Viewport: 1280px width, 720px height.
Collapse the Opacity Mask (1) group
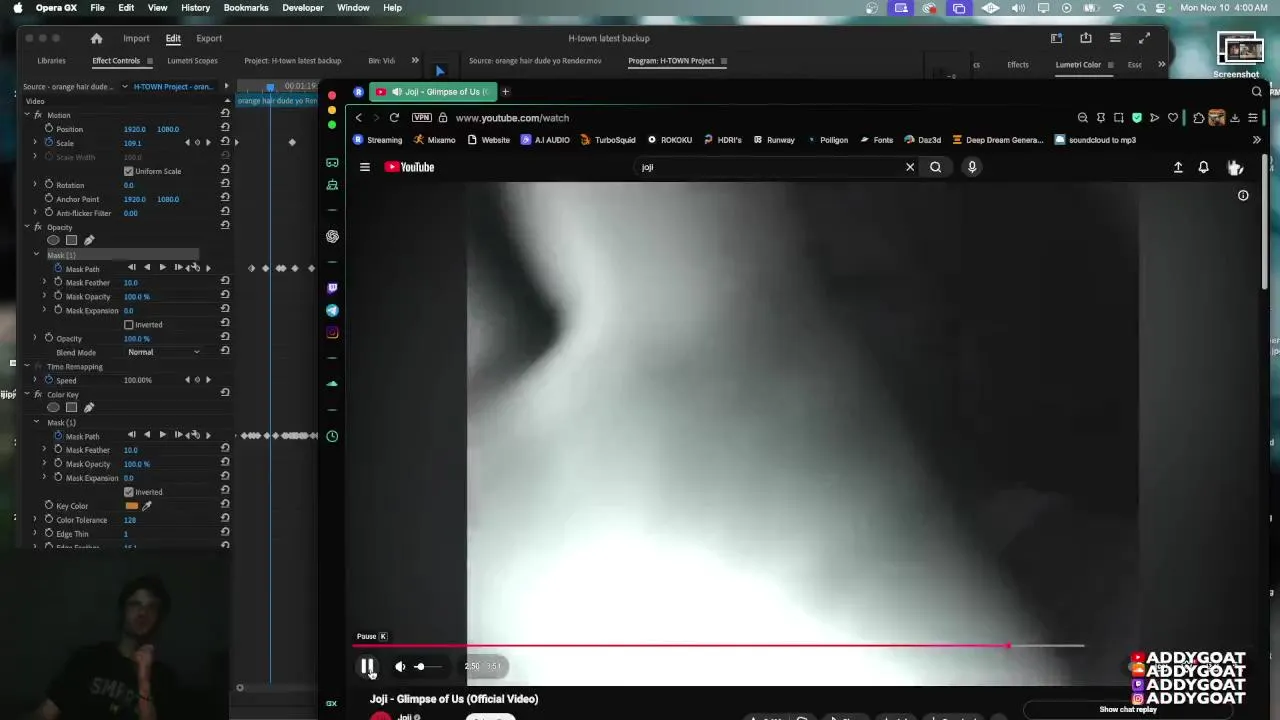pyautogui.click(x=36, y=255)
